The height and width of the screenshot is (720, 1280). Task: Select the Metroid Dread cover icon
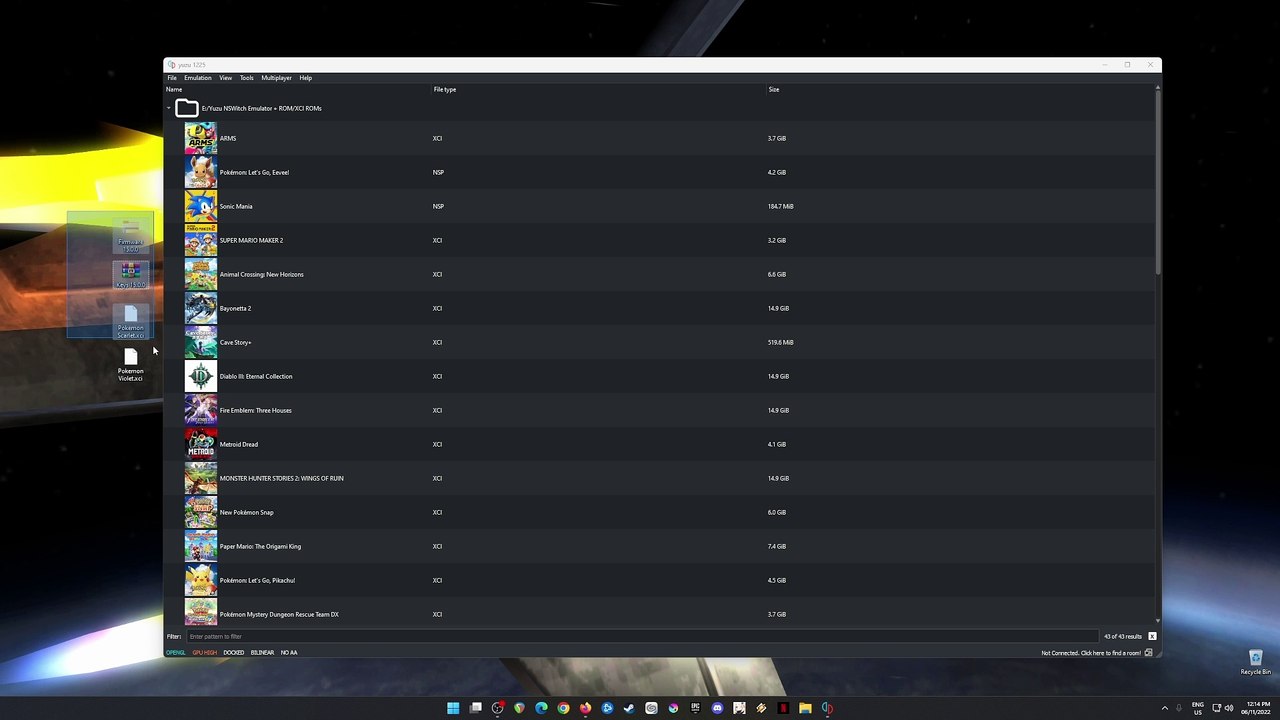click(x=200, y=444)
